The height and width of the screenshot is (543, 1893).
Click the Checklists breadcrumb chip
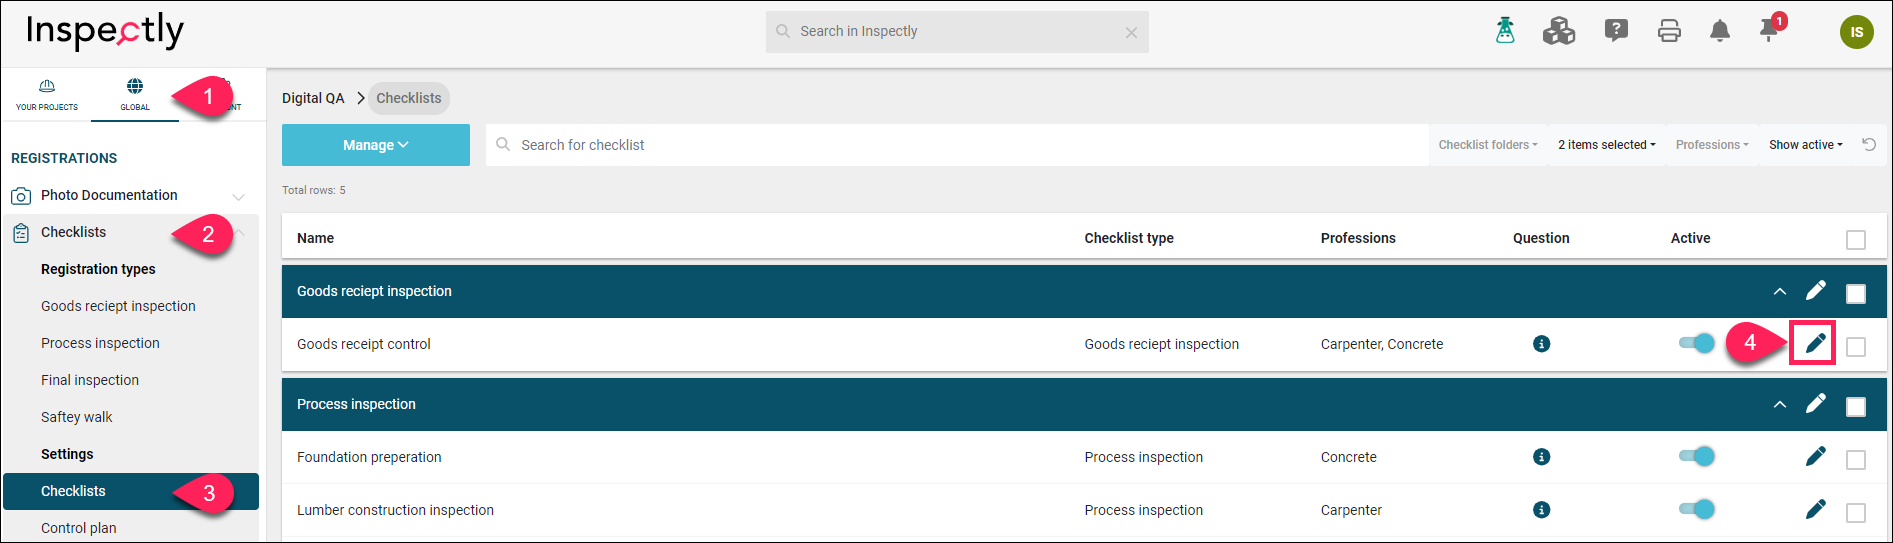point(409,98)
